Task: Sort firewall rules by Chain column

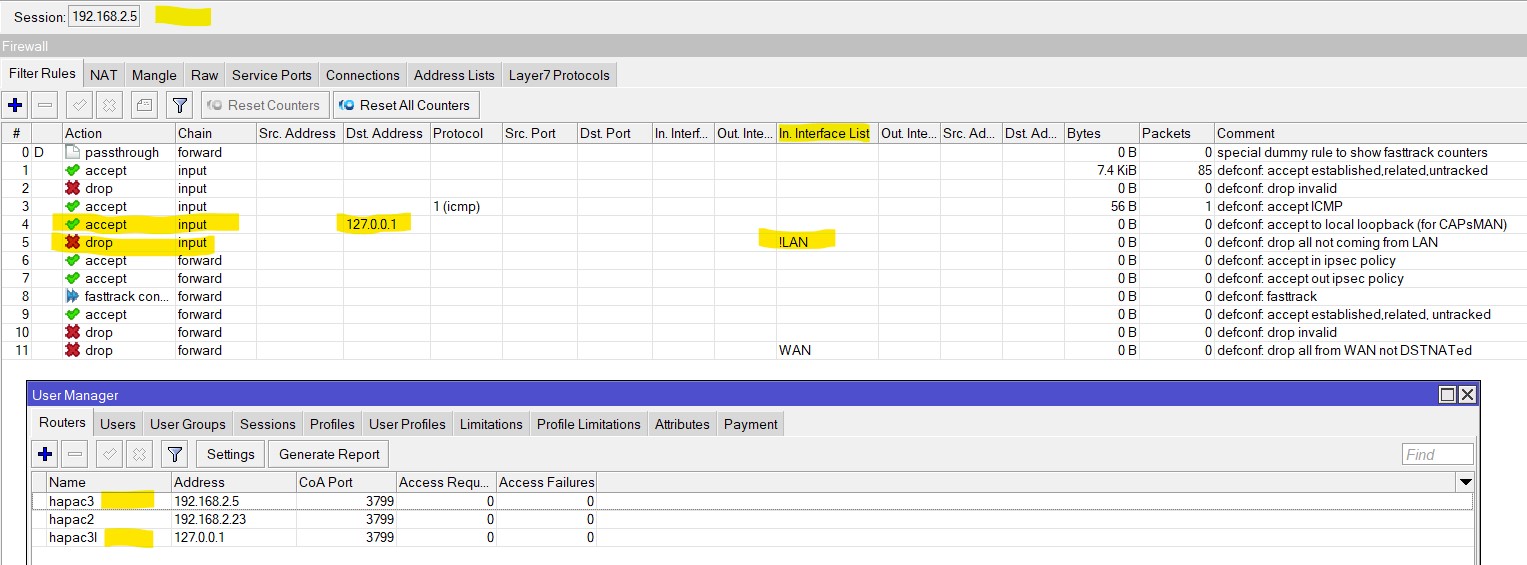Action: 214,133
